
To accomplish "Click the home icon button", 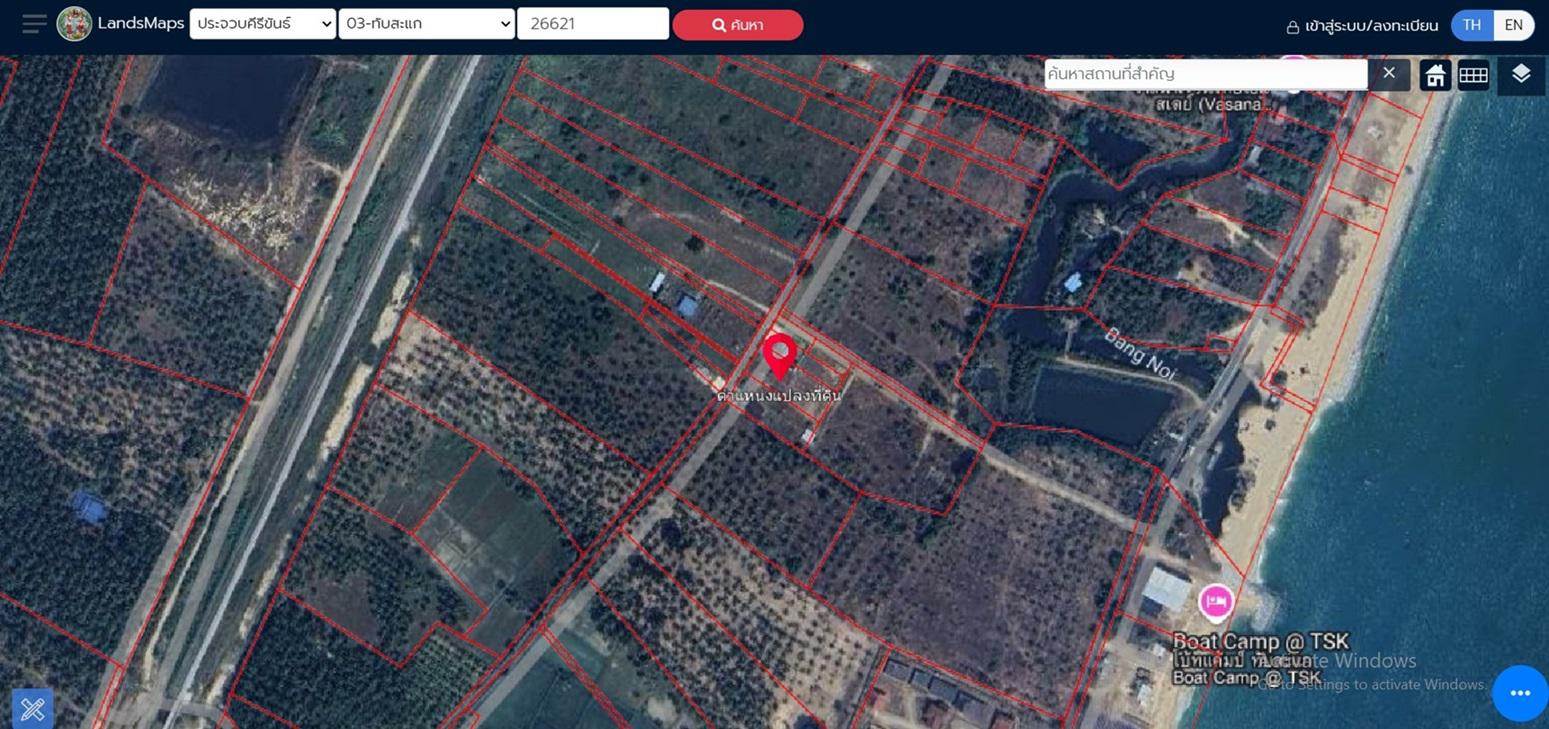I will [1435, 75].
